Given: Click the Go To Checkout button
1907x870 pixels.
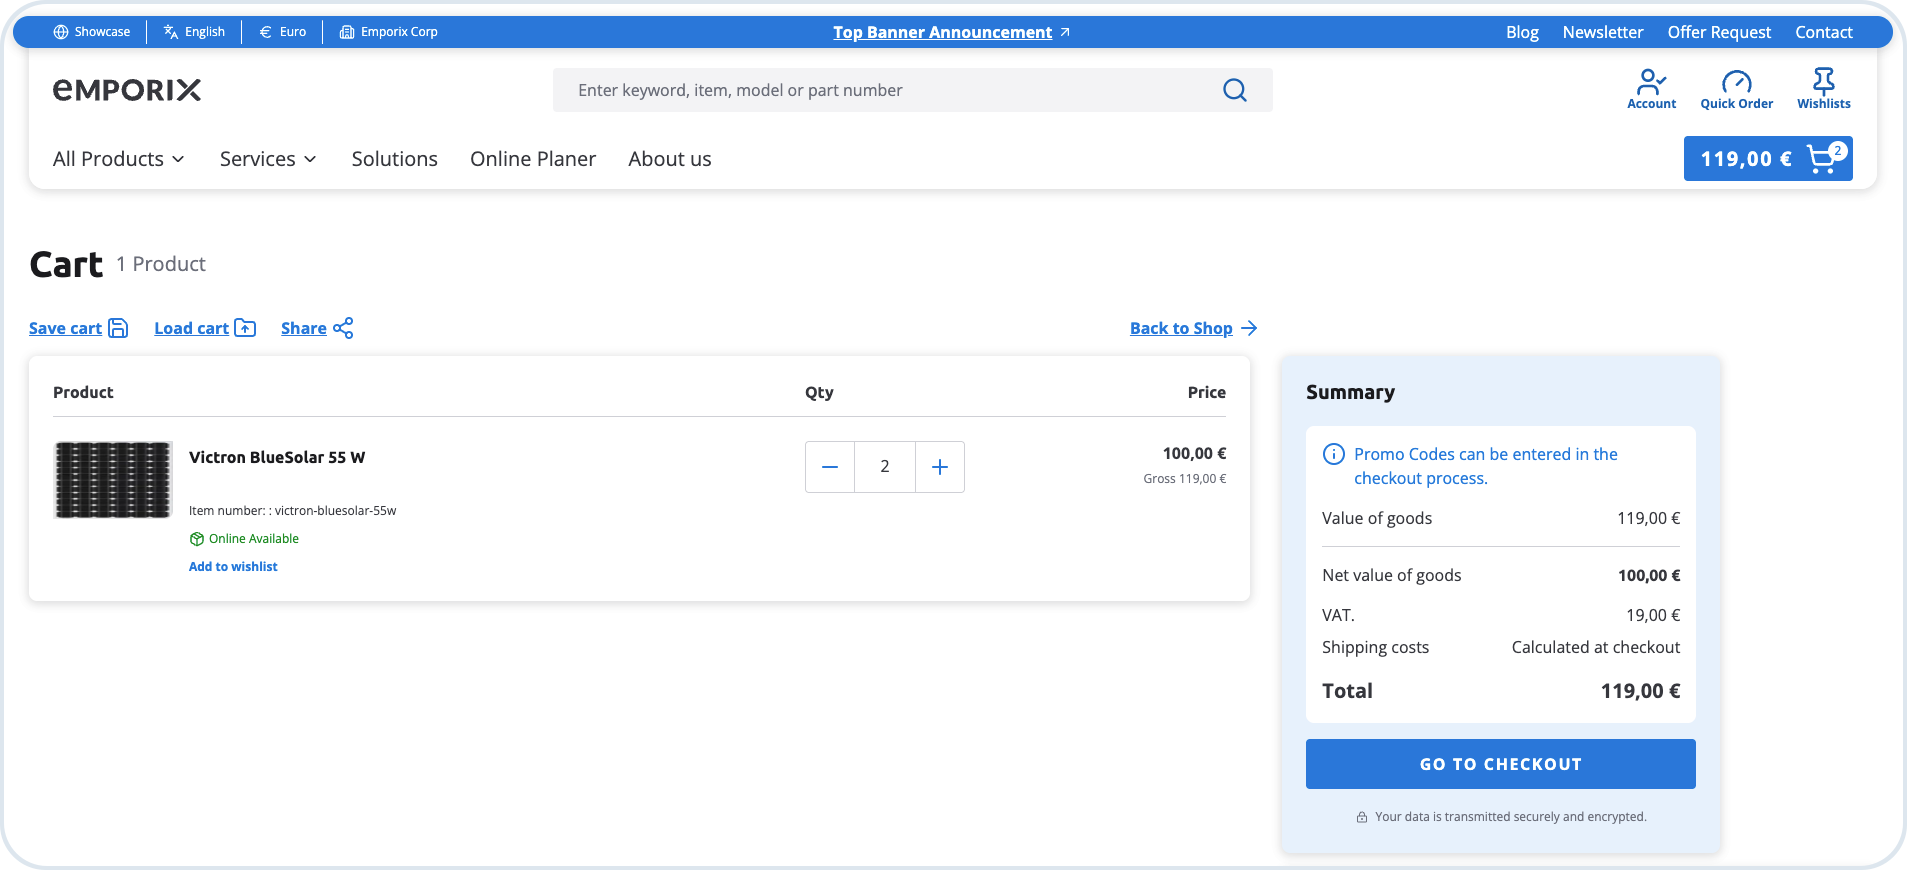Looking at the screenshot, I should point(1500,764).
